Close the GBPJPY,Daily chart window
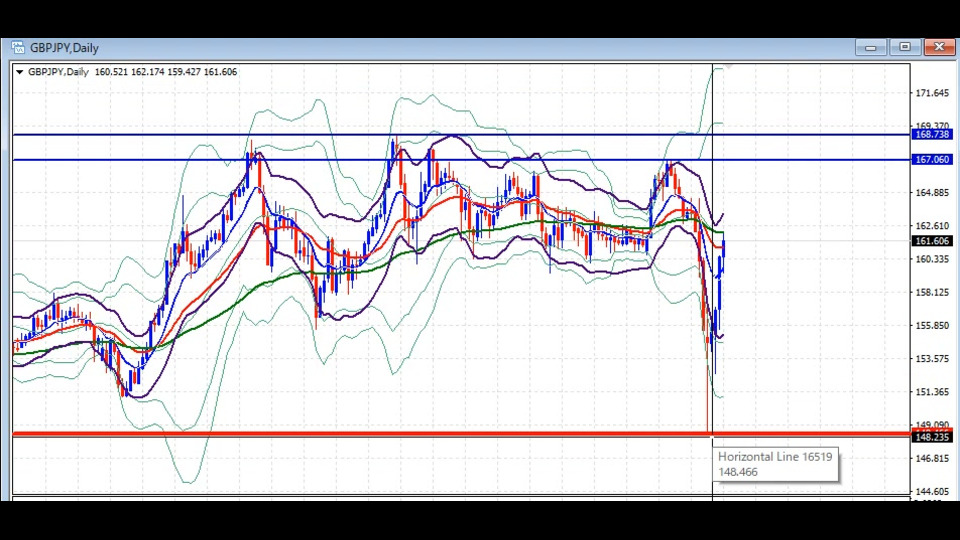Screen dimensions: 960x540 939,47
